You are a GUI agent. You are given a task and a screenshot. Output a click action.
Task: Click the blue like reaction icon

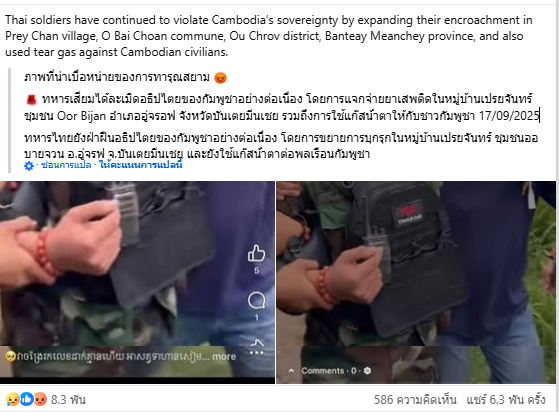(x=26, y=400)
